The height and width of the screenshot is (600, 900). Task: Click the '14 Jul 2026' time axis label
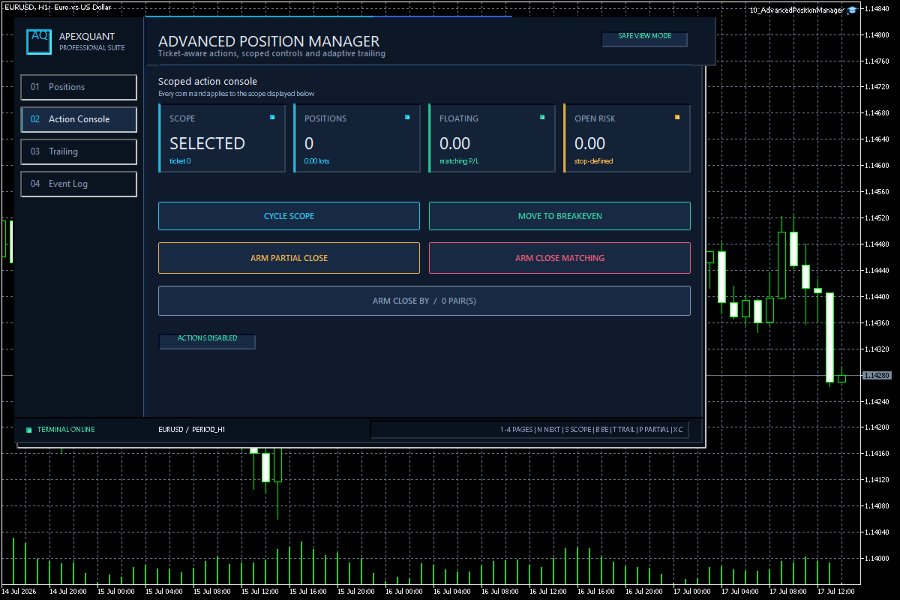point(18,591)
